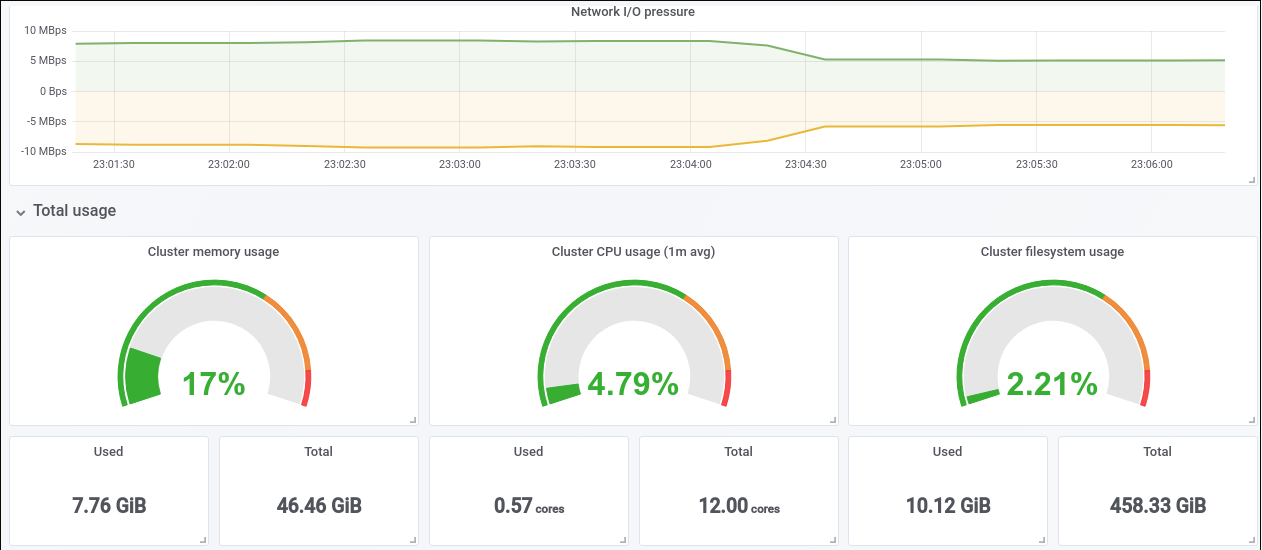
Task: Click resize handle on 46.46 GiB Total panel
Action: point(412,540)
